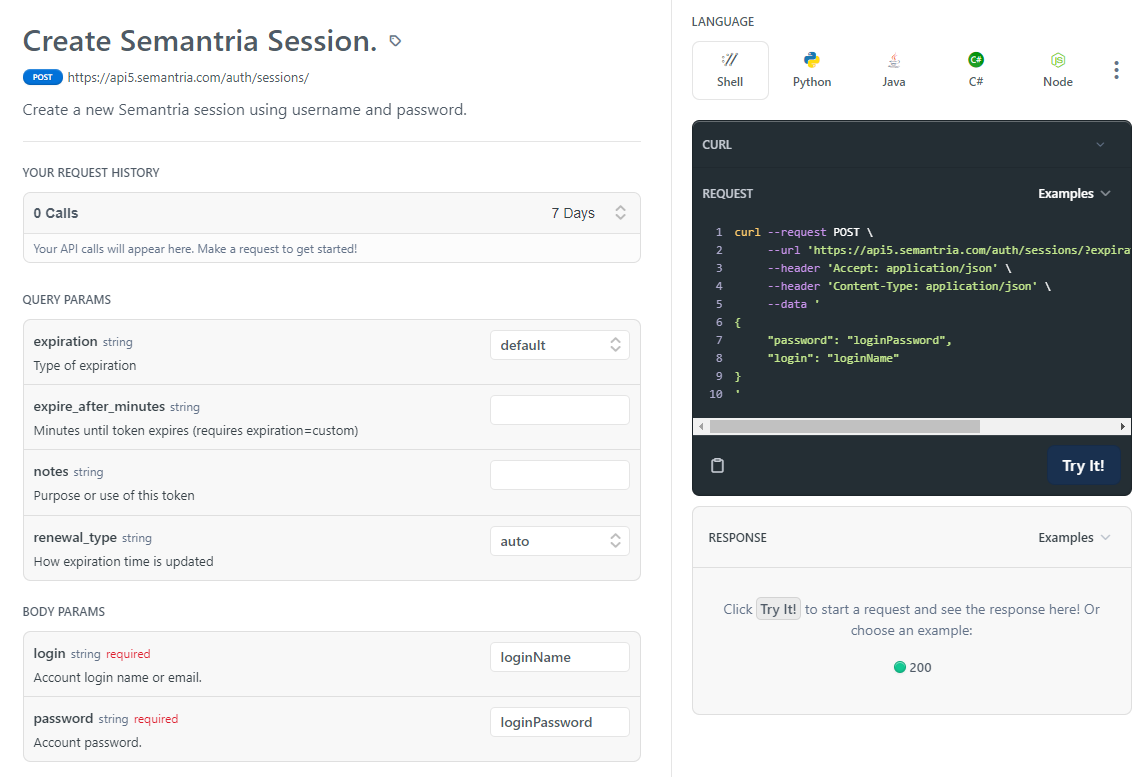Select the Shell language option
This screenshot has width=1147, height=777.
[730, 70]
